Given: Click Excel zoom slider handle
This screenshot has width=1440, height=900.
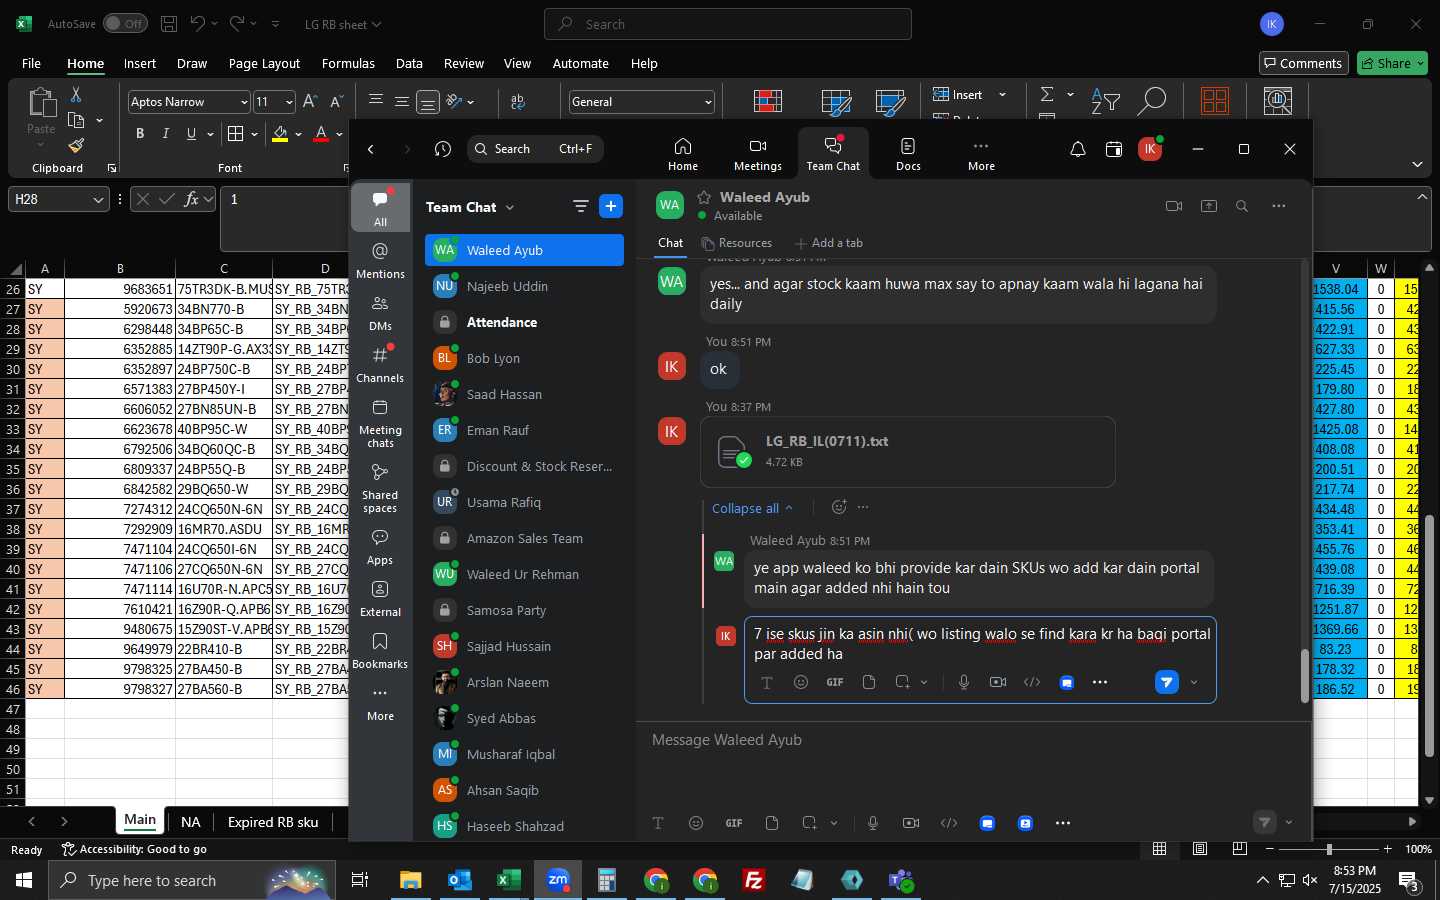Looking at the screenshot, I should tap(1328, 849).
